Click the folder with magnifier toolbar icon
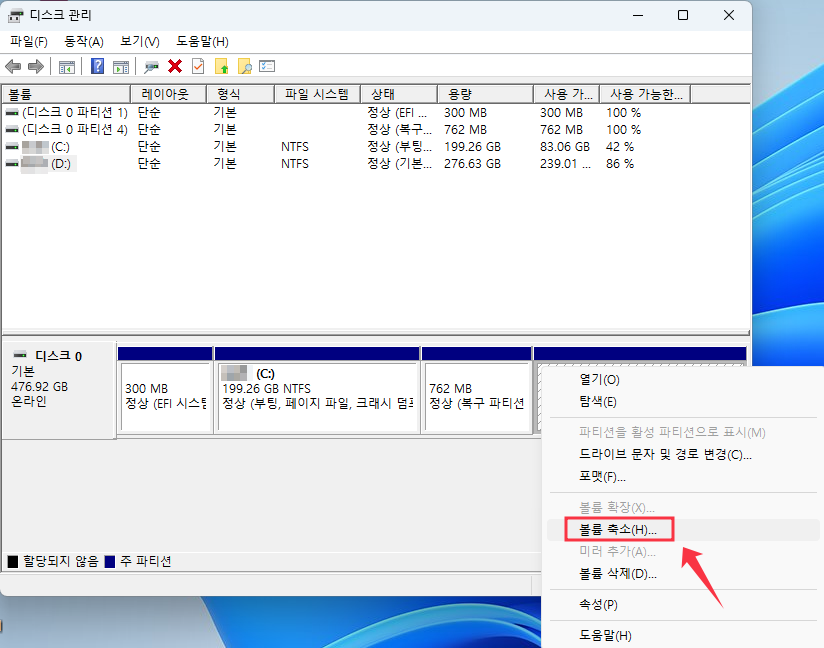This screenshot has height=648, width=824. coord(245,66)
